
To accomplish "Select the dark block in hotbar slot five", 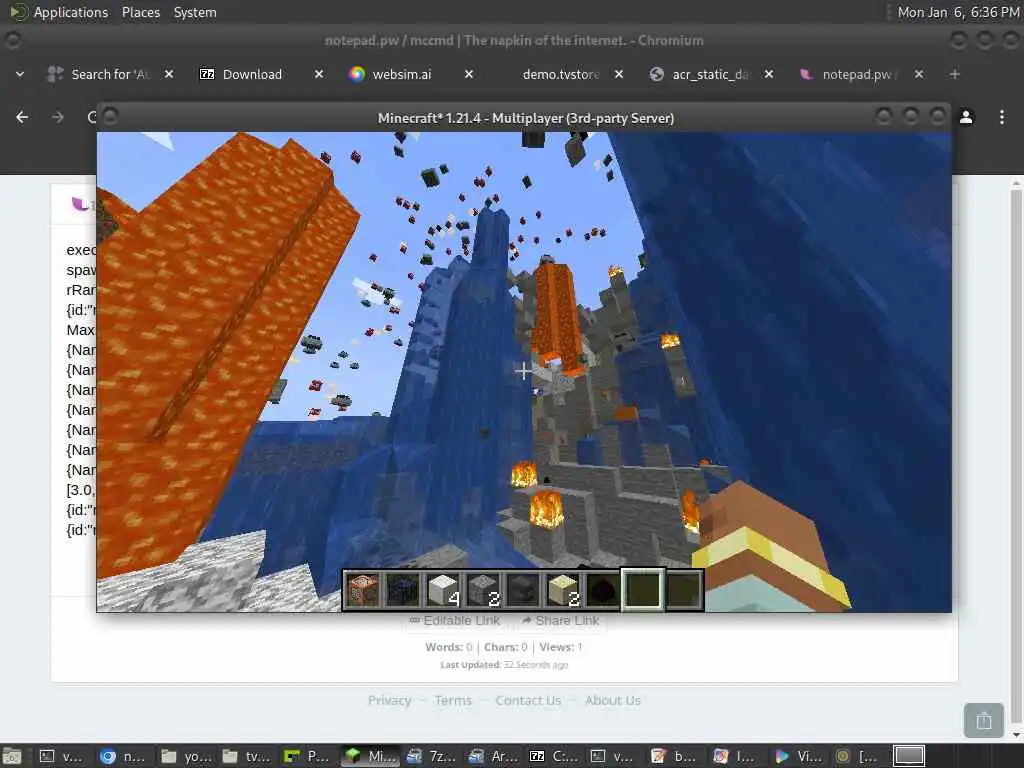I will (x=522, y=590).
